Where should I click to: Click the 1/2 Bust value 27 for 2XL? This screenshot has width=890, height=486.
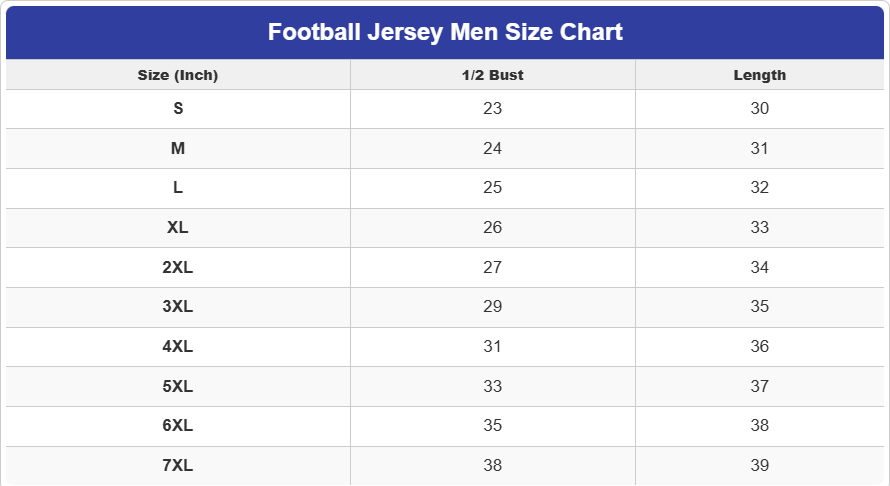[x=492, y=267]
